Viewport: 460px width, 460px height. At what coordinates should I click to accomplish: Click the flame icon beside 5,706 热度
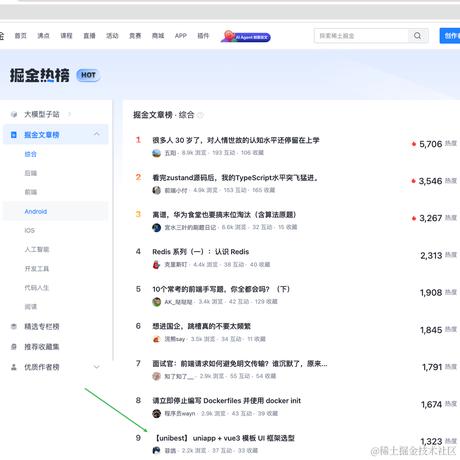coord(414,144)
